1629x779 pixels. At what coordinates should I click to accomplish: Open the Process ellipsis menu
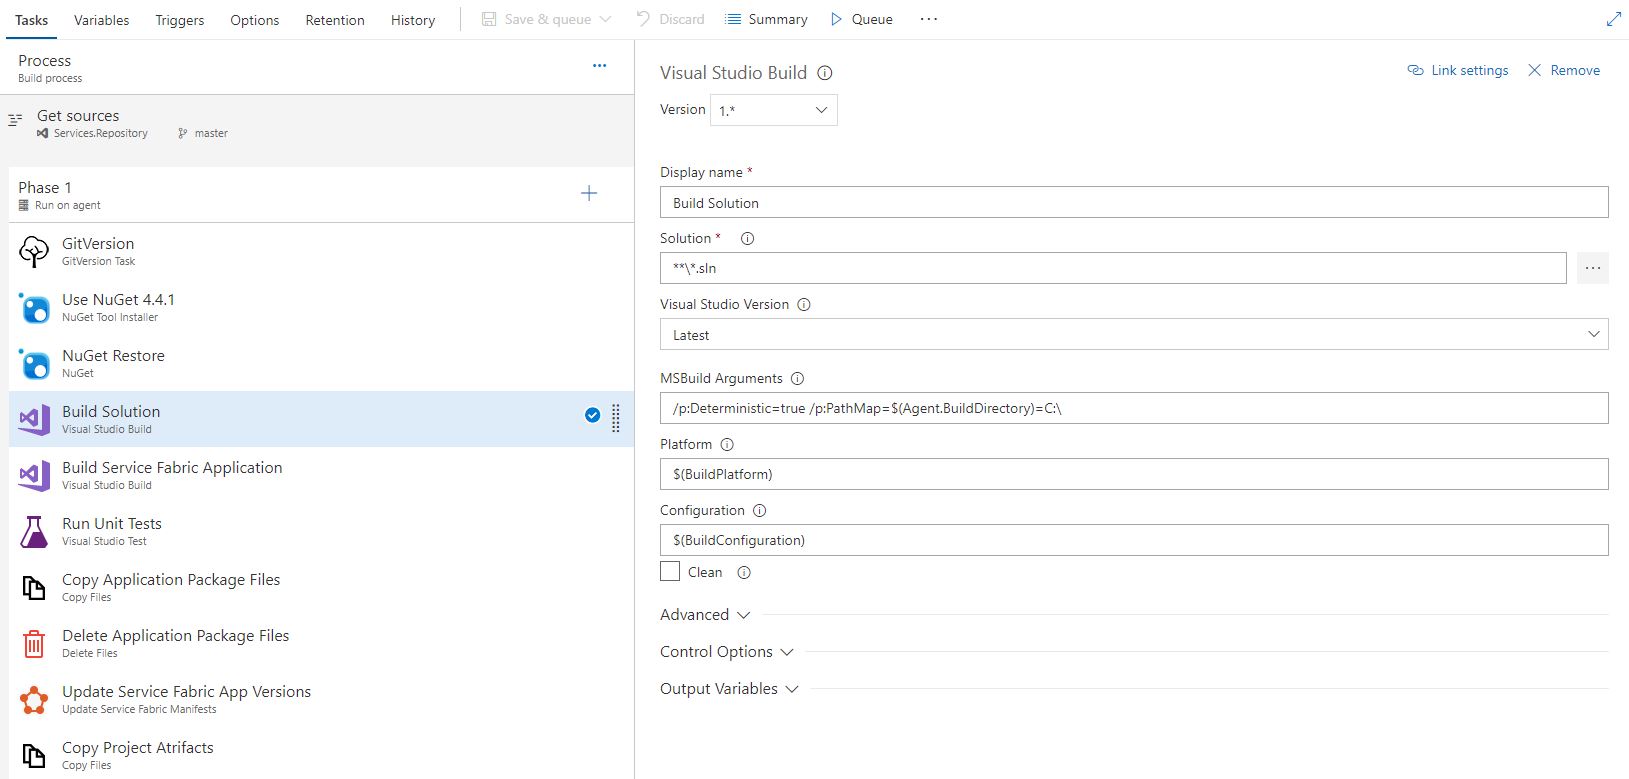pos(599,66)
